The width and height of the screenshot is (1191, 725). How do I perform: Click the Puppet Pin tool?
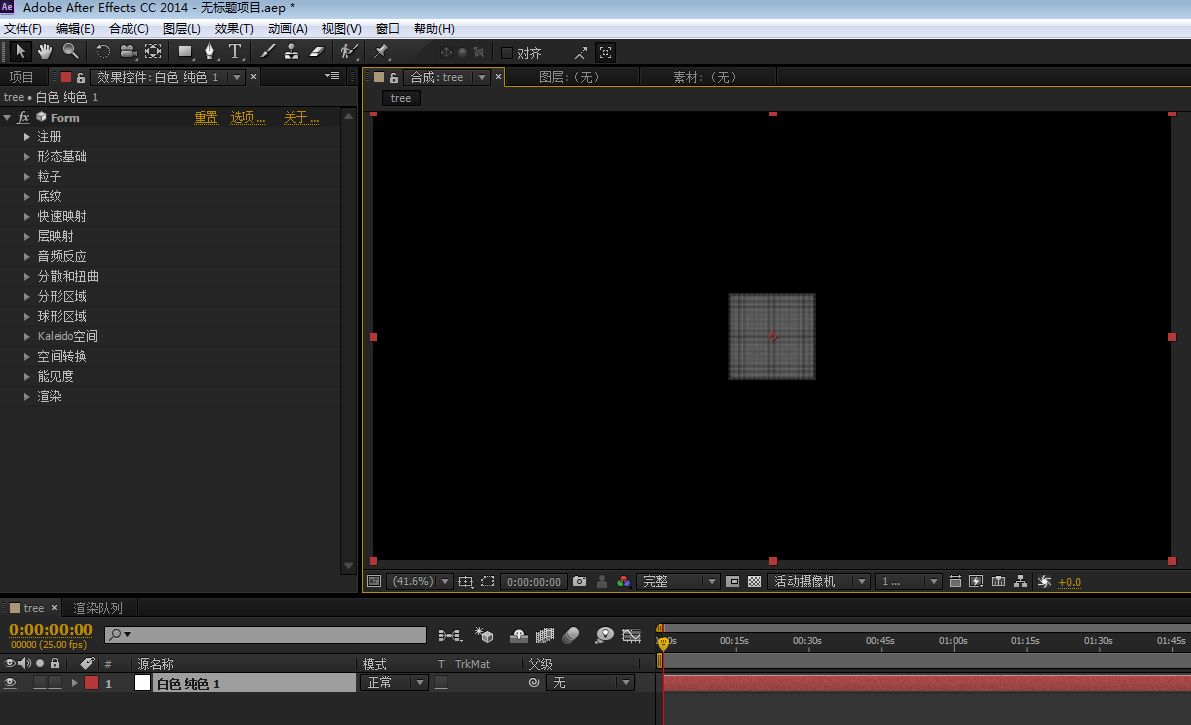(x=381, y=51)
